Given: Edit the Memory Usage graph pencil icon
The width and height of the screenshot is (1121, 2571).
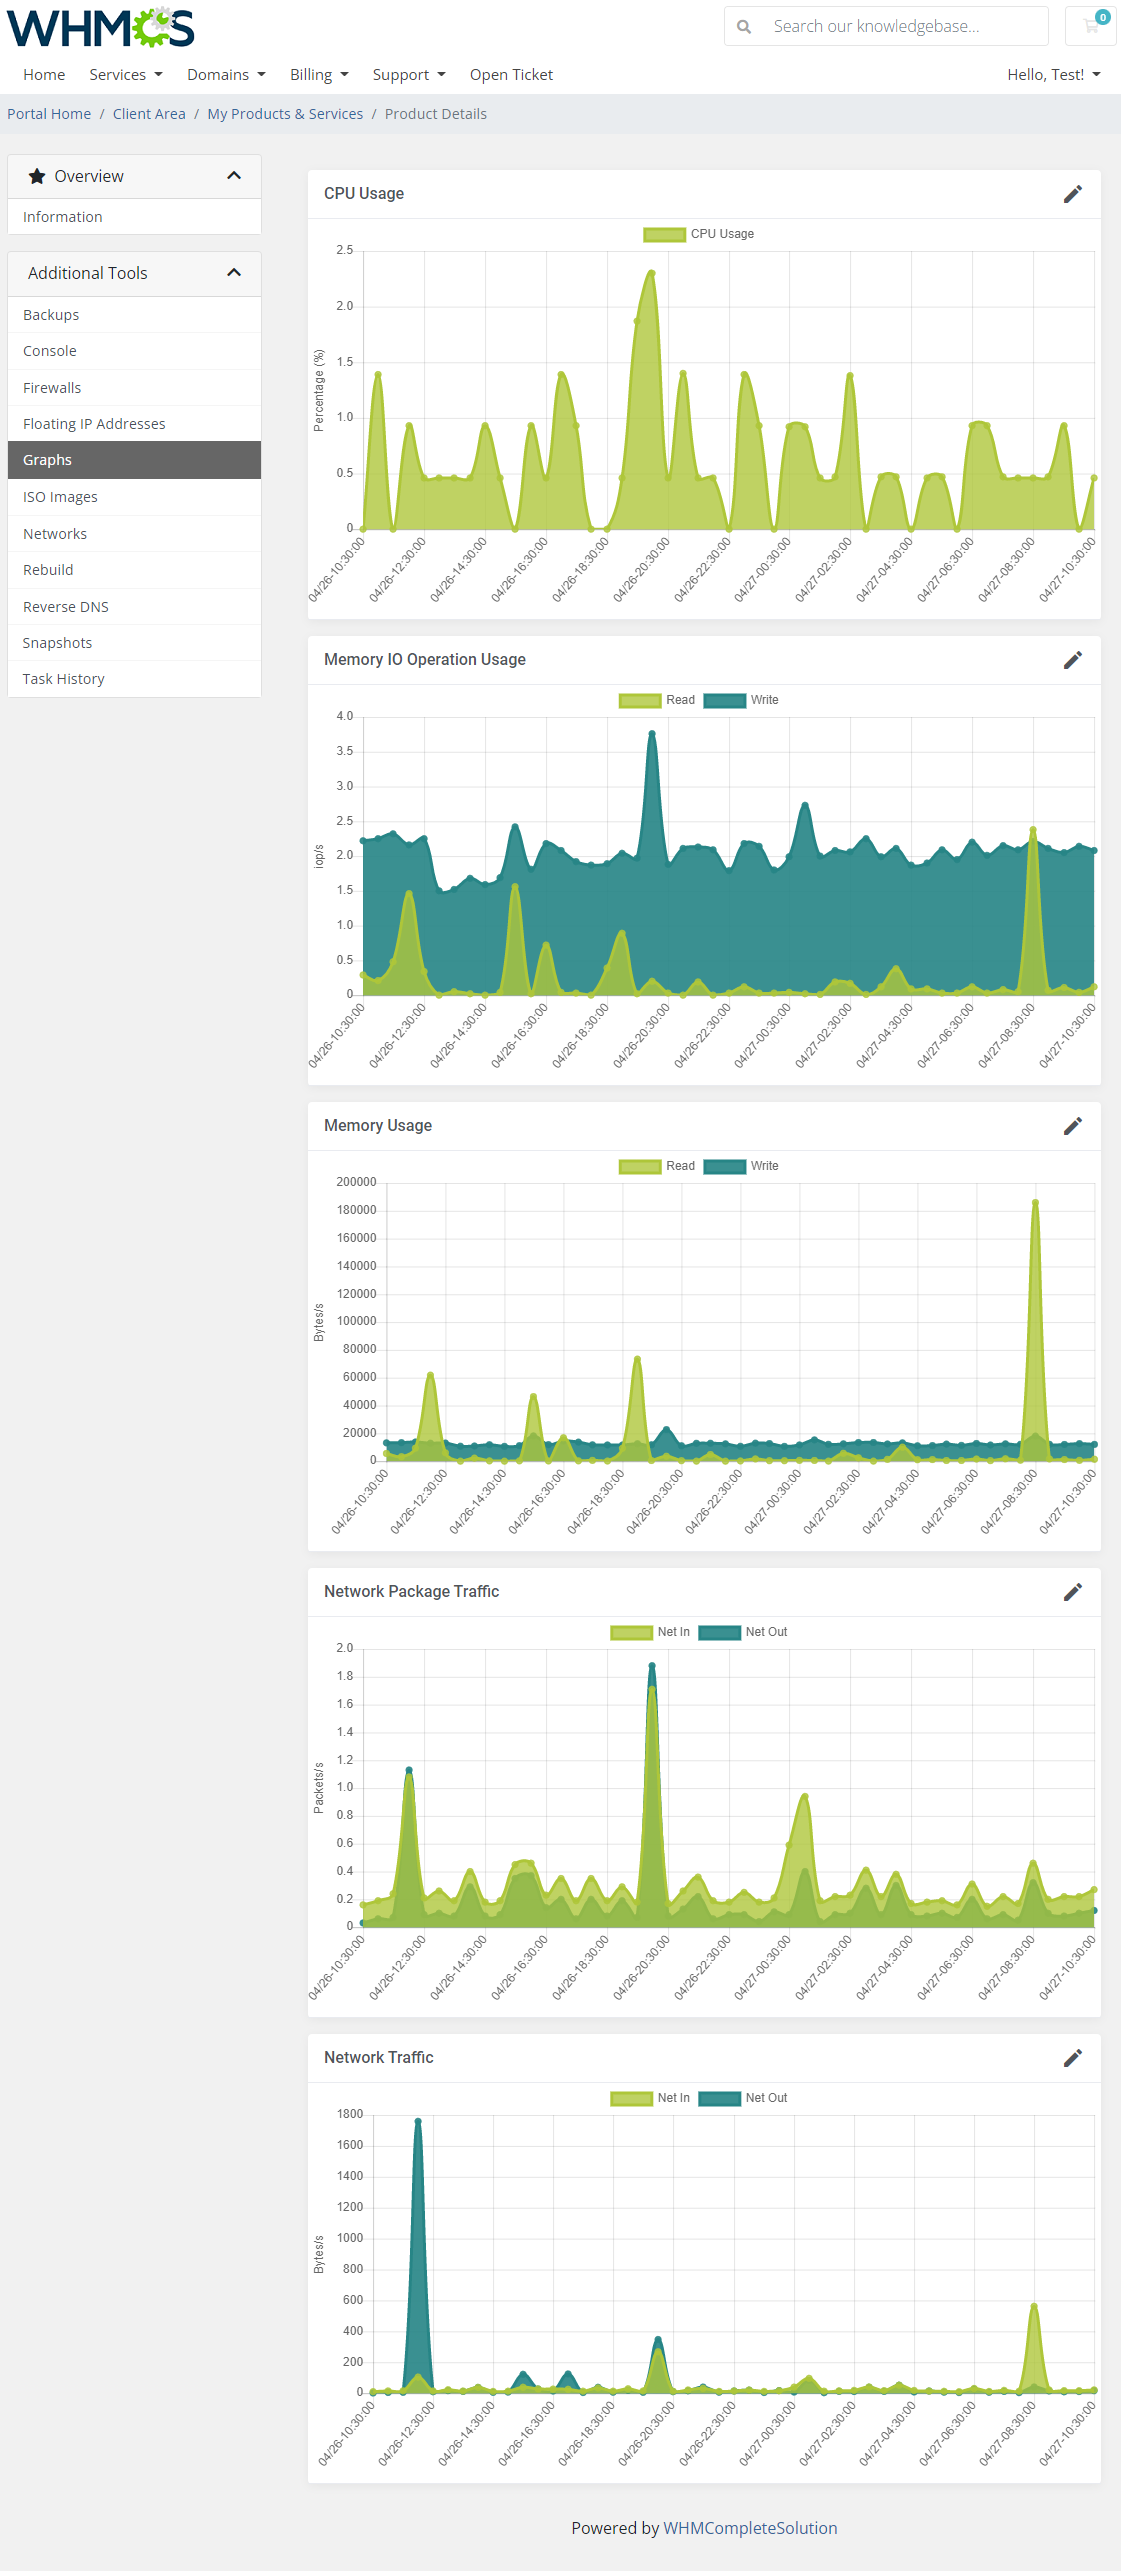Looking at the screenshot, I should [x=1073, y=1126].
